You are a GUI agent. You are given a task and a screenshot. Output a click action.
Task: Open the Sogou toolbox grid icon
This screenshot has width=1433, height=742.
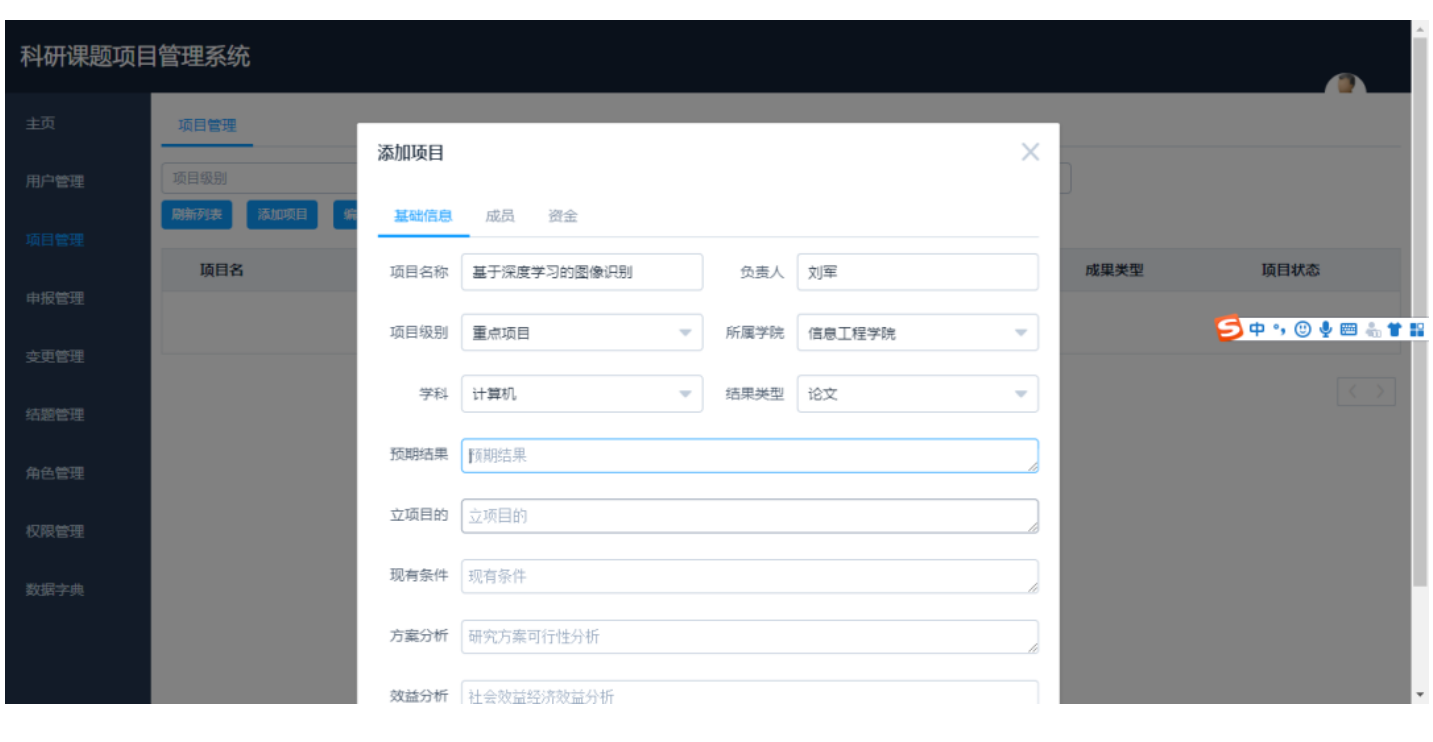pyautogui.click(x=1416, y=328)
